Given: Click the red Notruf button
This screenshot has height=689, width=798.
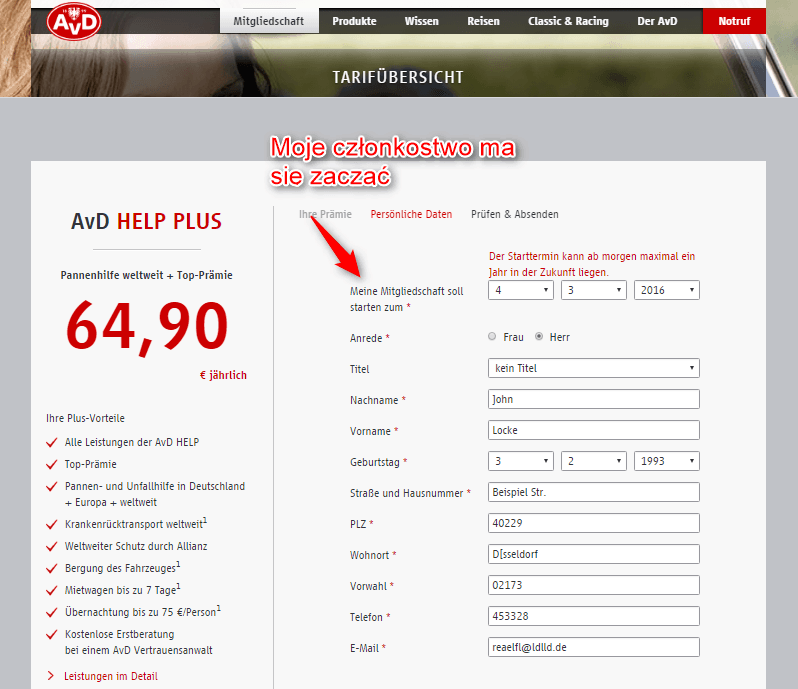Looking at the screenshot, I should point(734,21).
